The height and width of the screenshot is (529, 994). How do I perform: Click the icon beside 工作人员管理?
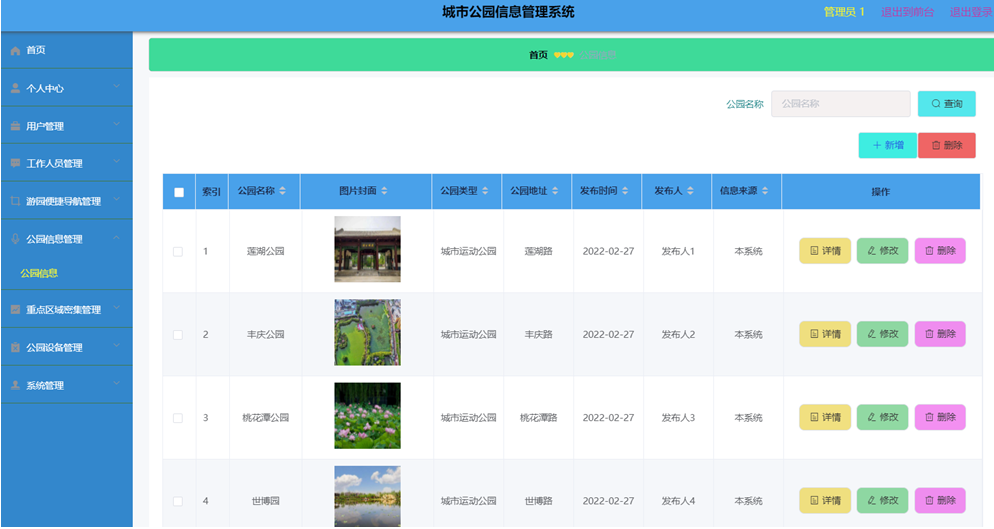coord(15,163)
